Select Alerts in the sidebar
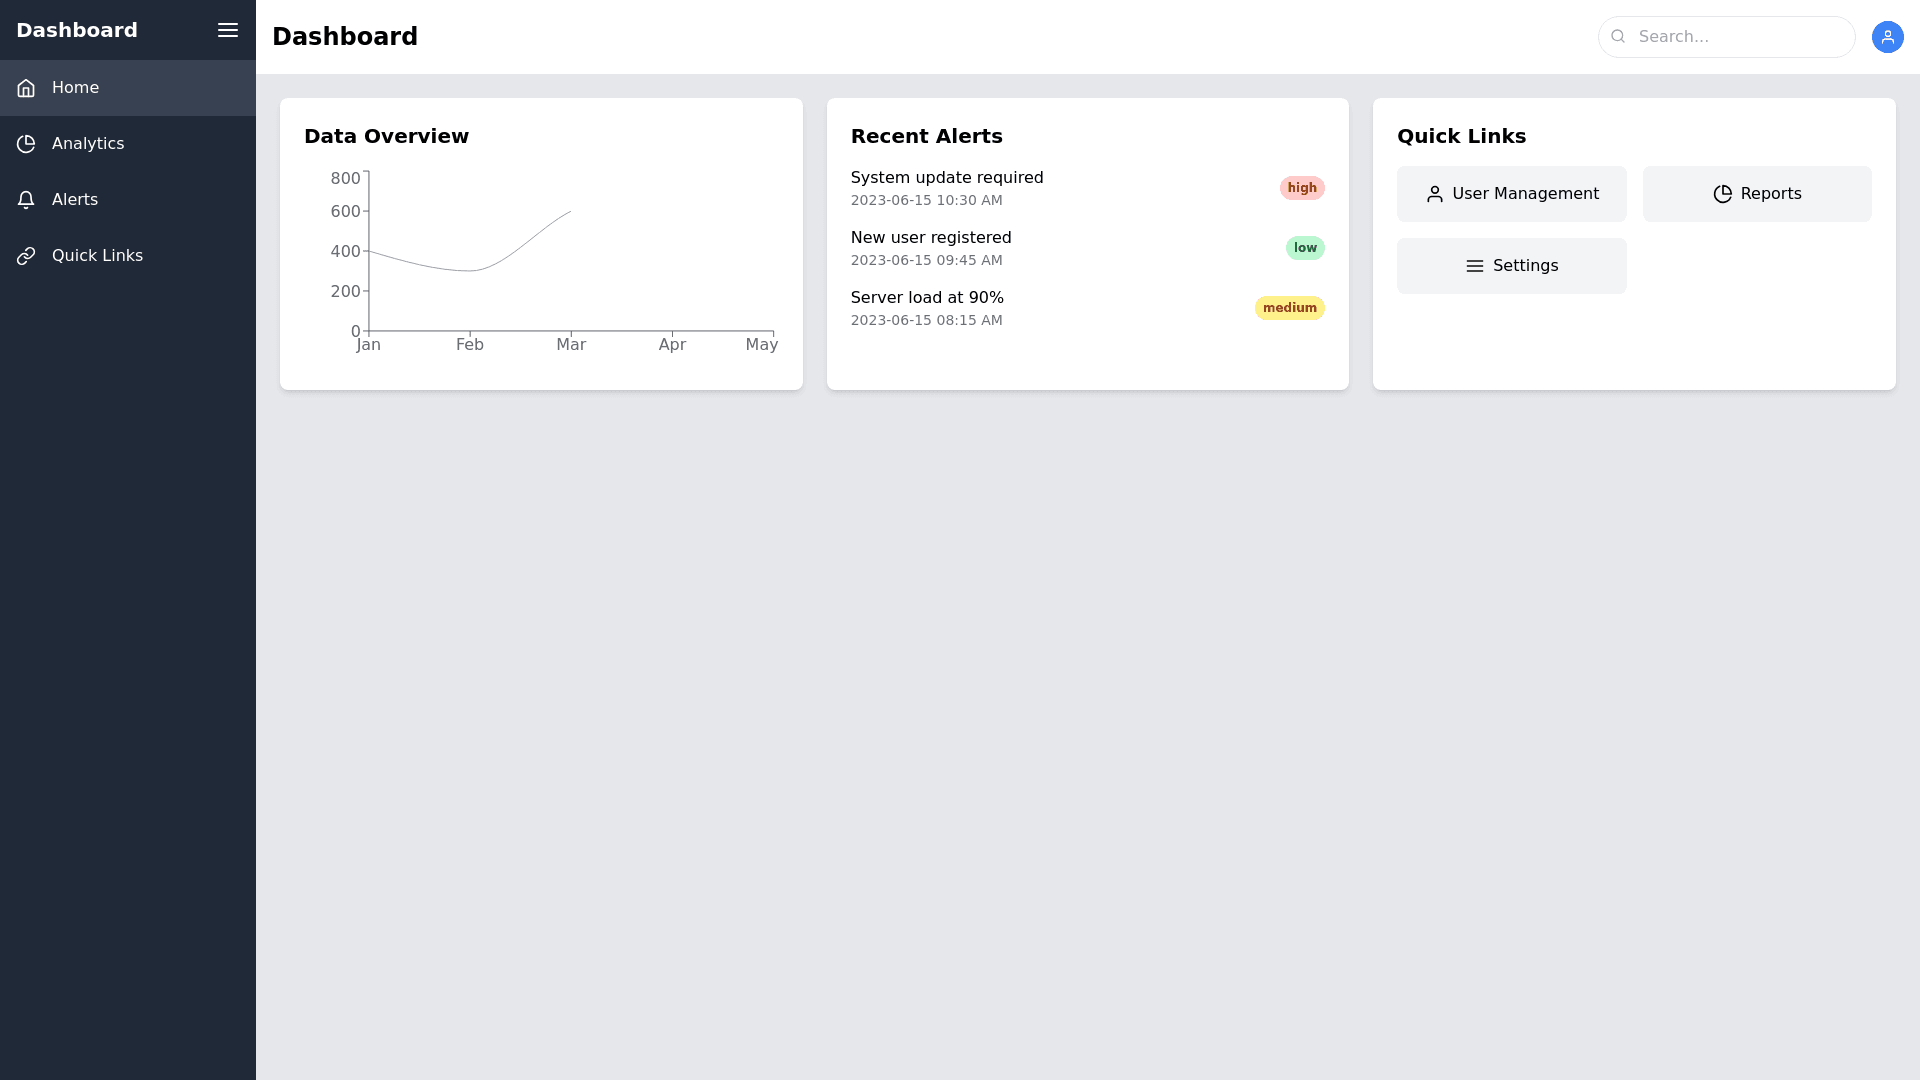This screenshot has width=1920, height=1080. point(75,200)
